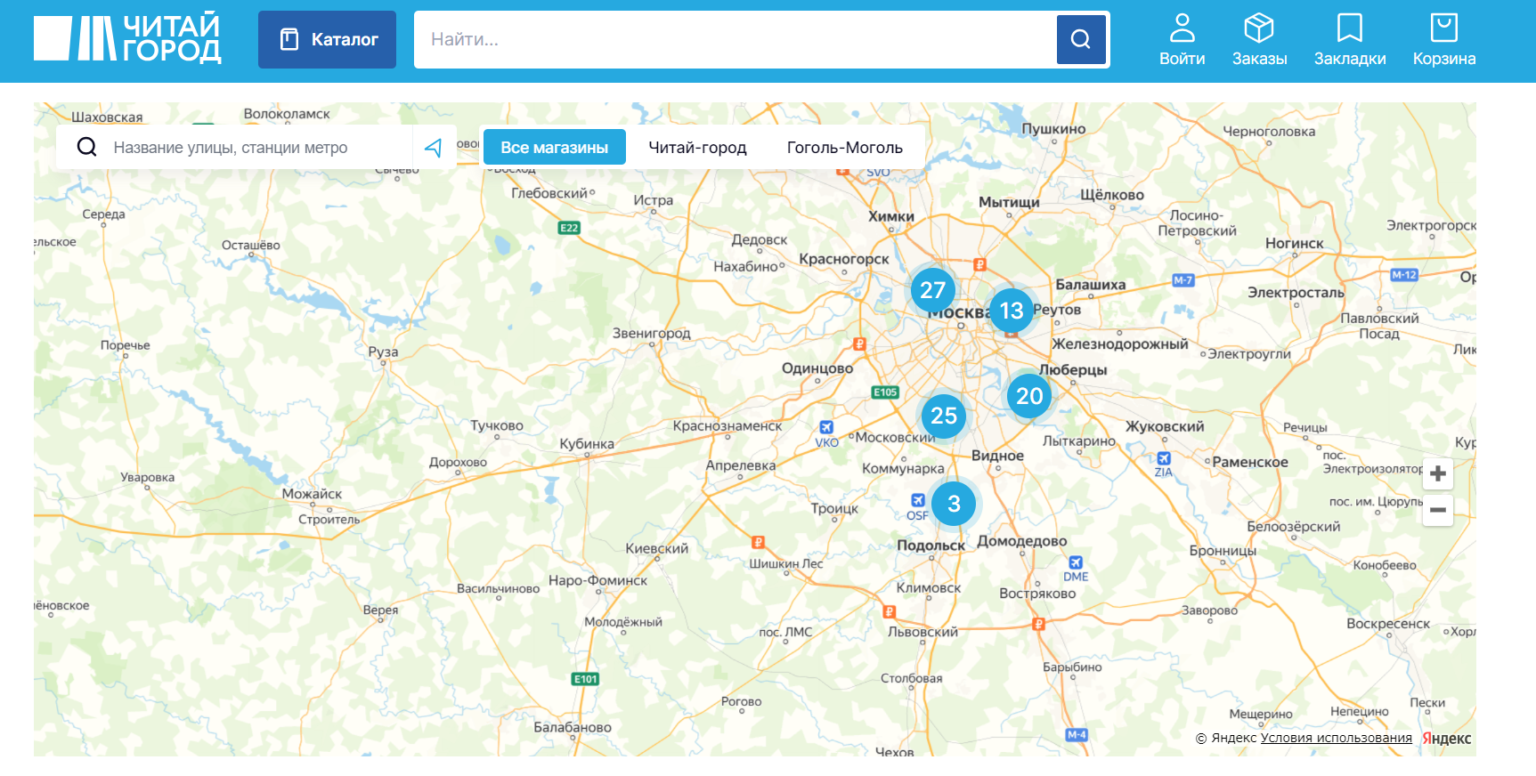Click the Кубинка town label
Viewport: 1536px width, 776px height.
(x=587, y=444)
